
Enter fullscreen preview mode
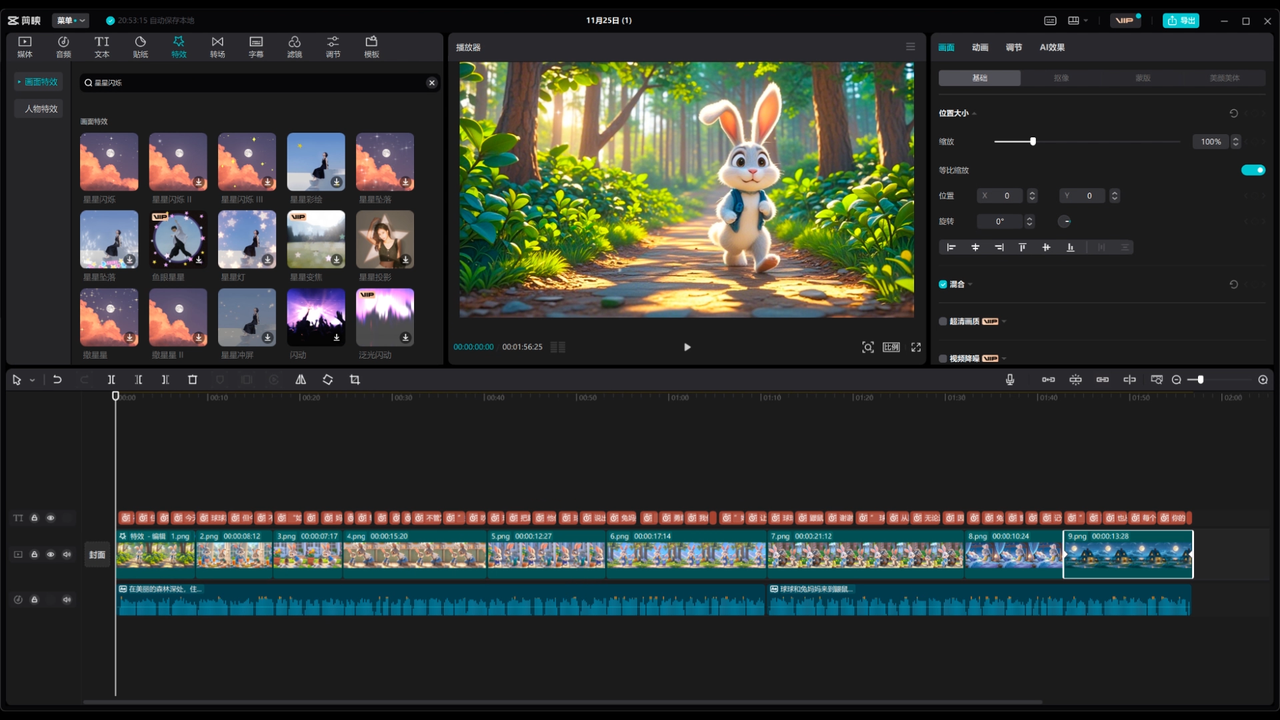[916, 347]
